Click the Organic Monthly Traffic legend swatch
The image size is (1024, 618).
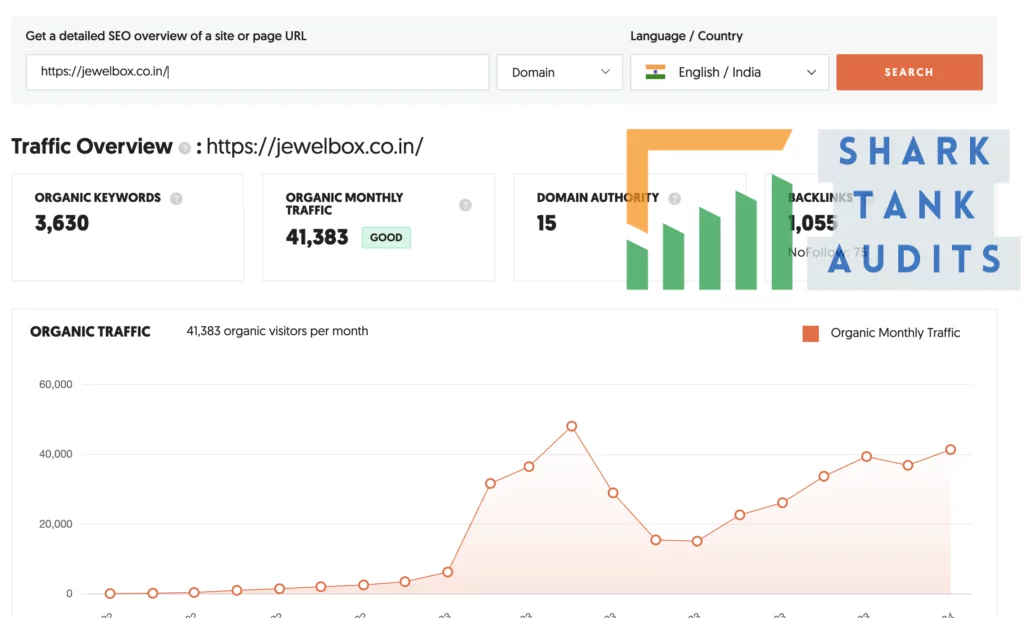(x=810, y=333)
